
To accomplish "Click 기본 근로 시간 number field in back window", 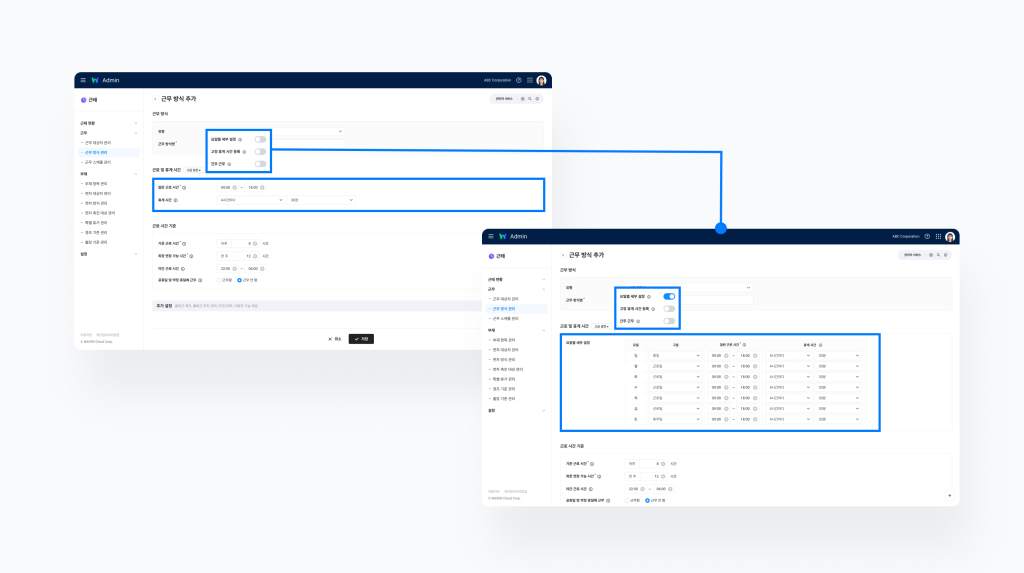I will (238, 243).
